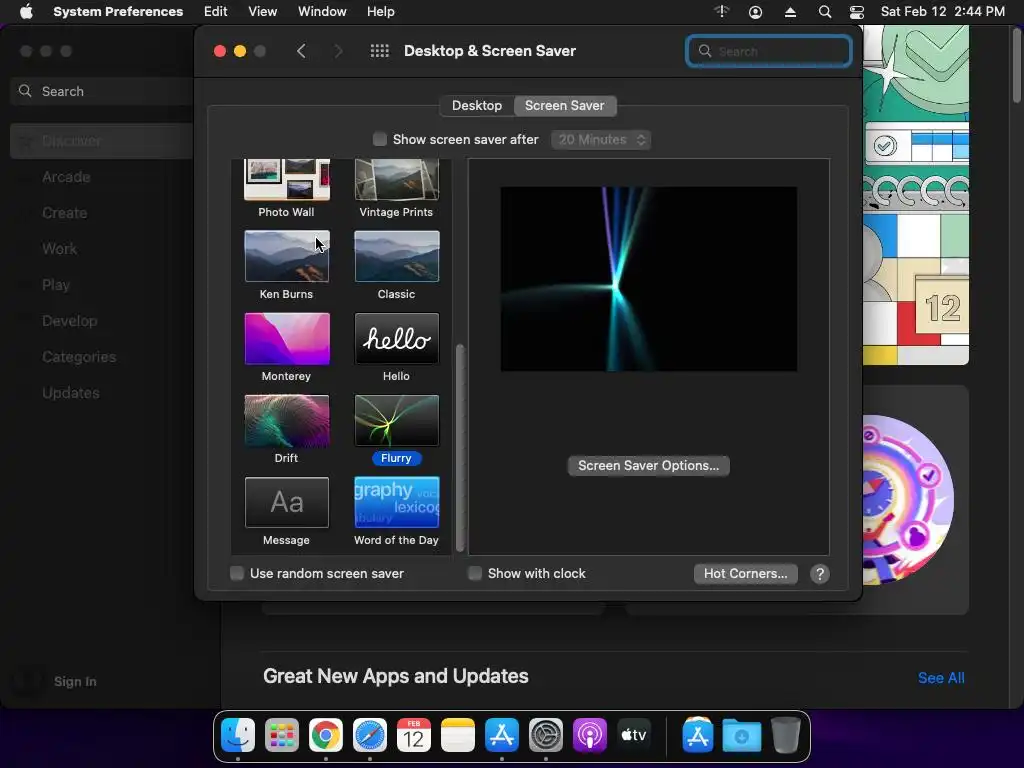Open Play in App Store sidebar
The width and height of the screenshot is (1024, 768).
click(x=56, y=285)
